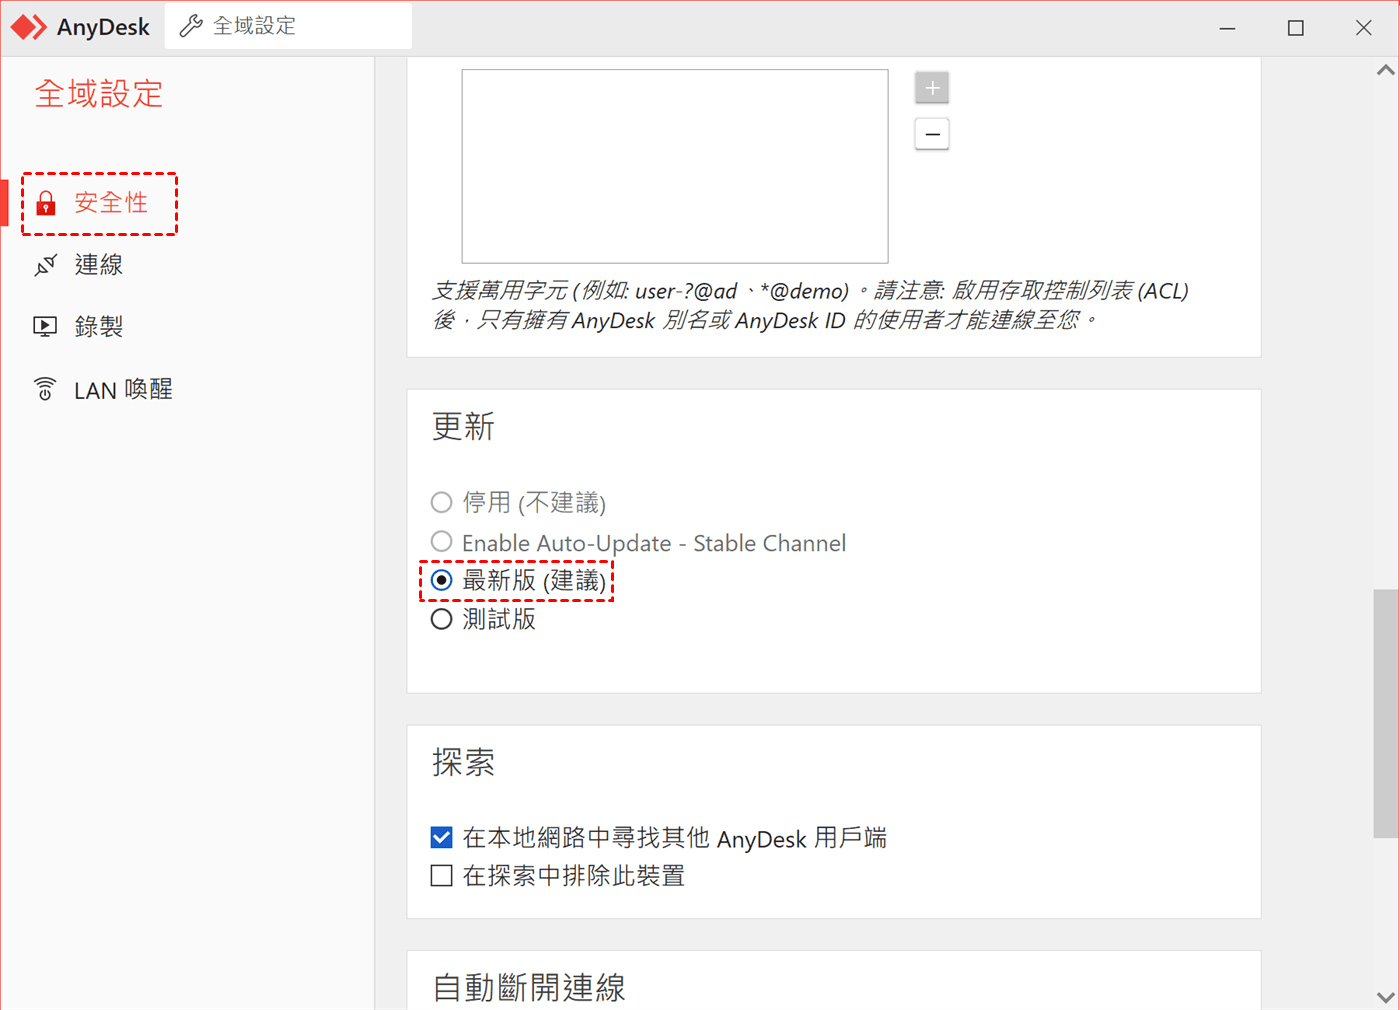
Task: Enable 在探索中排除此裝置 checkbox
Action: (x=441, y=876)
